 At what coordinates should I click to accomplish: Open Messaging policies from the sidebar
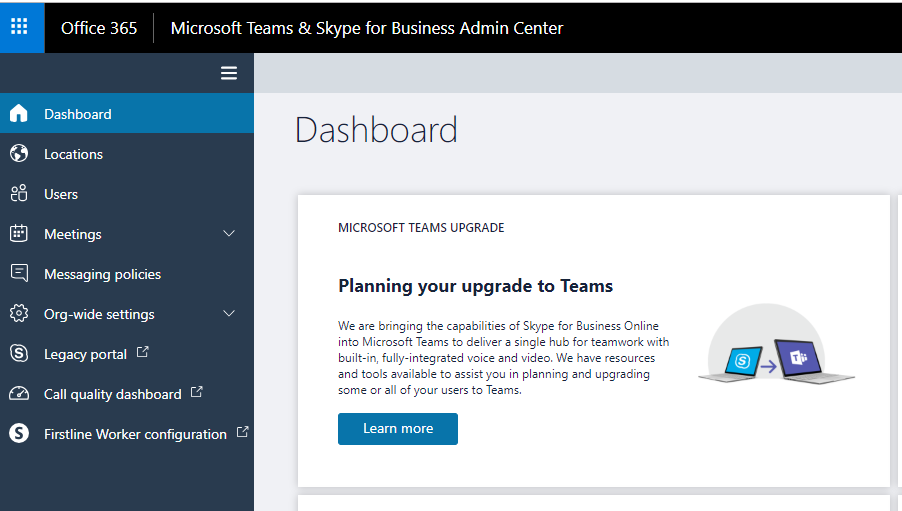point(102,274)
